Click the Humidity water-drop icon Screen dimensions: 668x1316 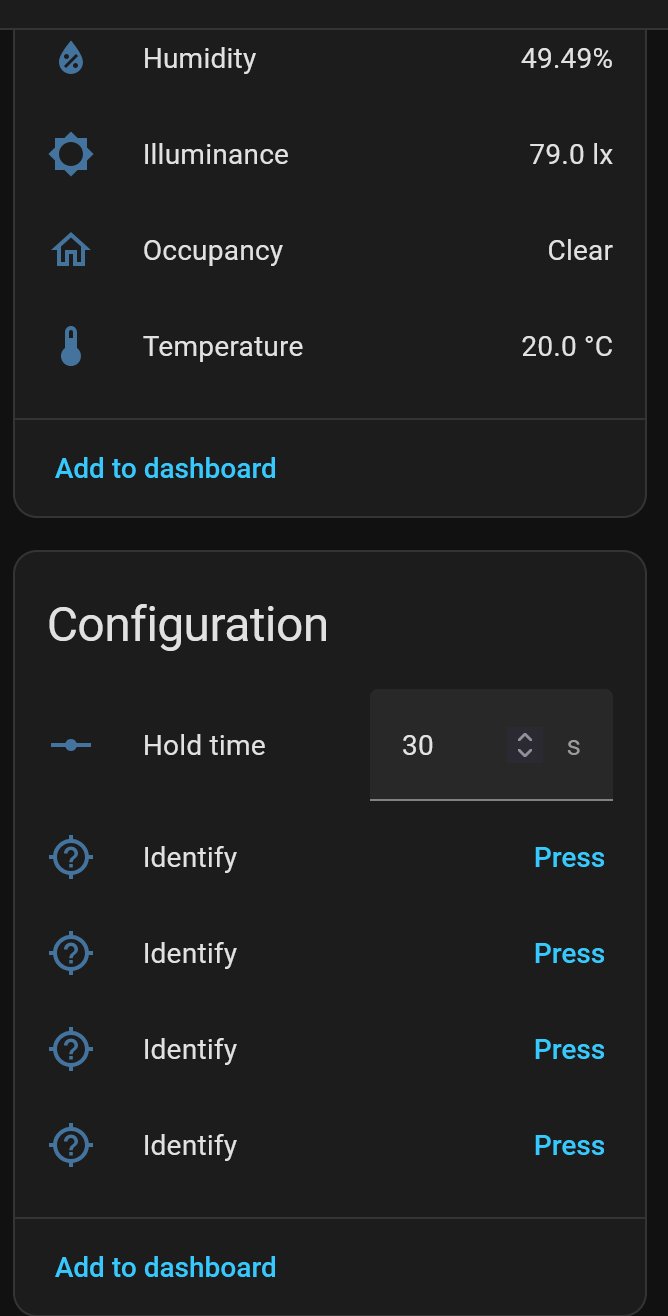pos(71,59)
